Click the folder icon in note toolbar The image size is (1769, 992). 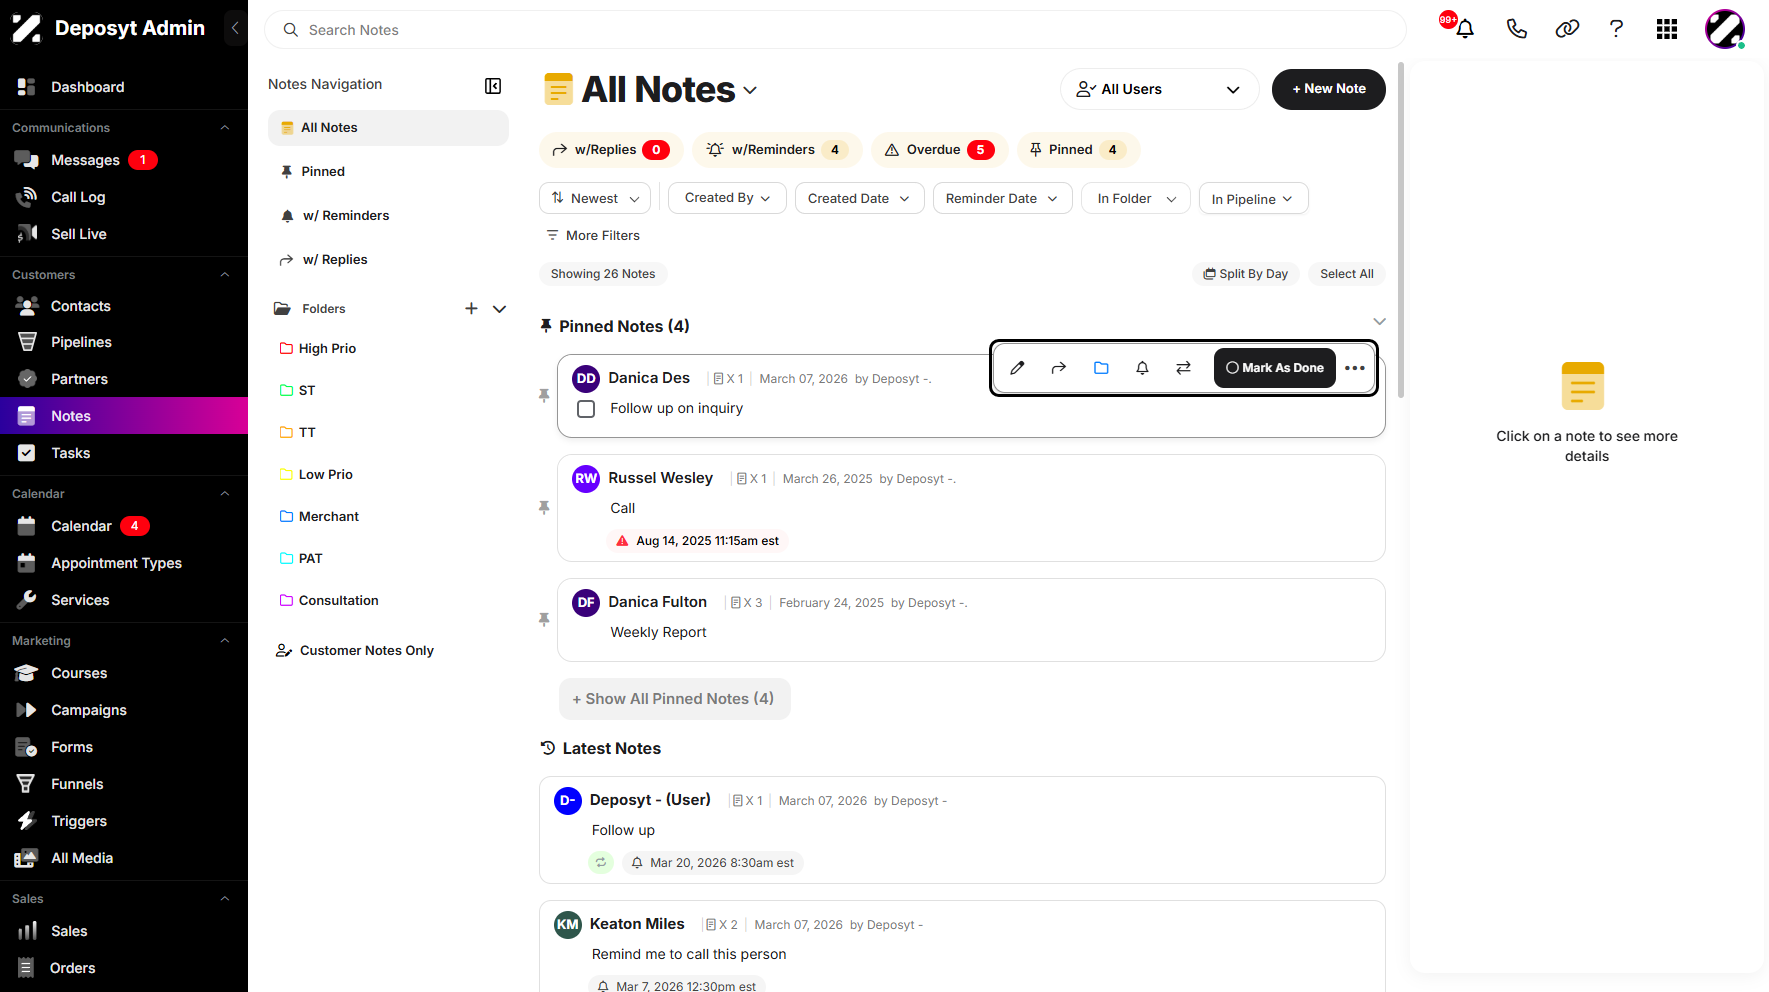(1101, 368)
